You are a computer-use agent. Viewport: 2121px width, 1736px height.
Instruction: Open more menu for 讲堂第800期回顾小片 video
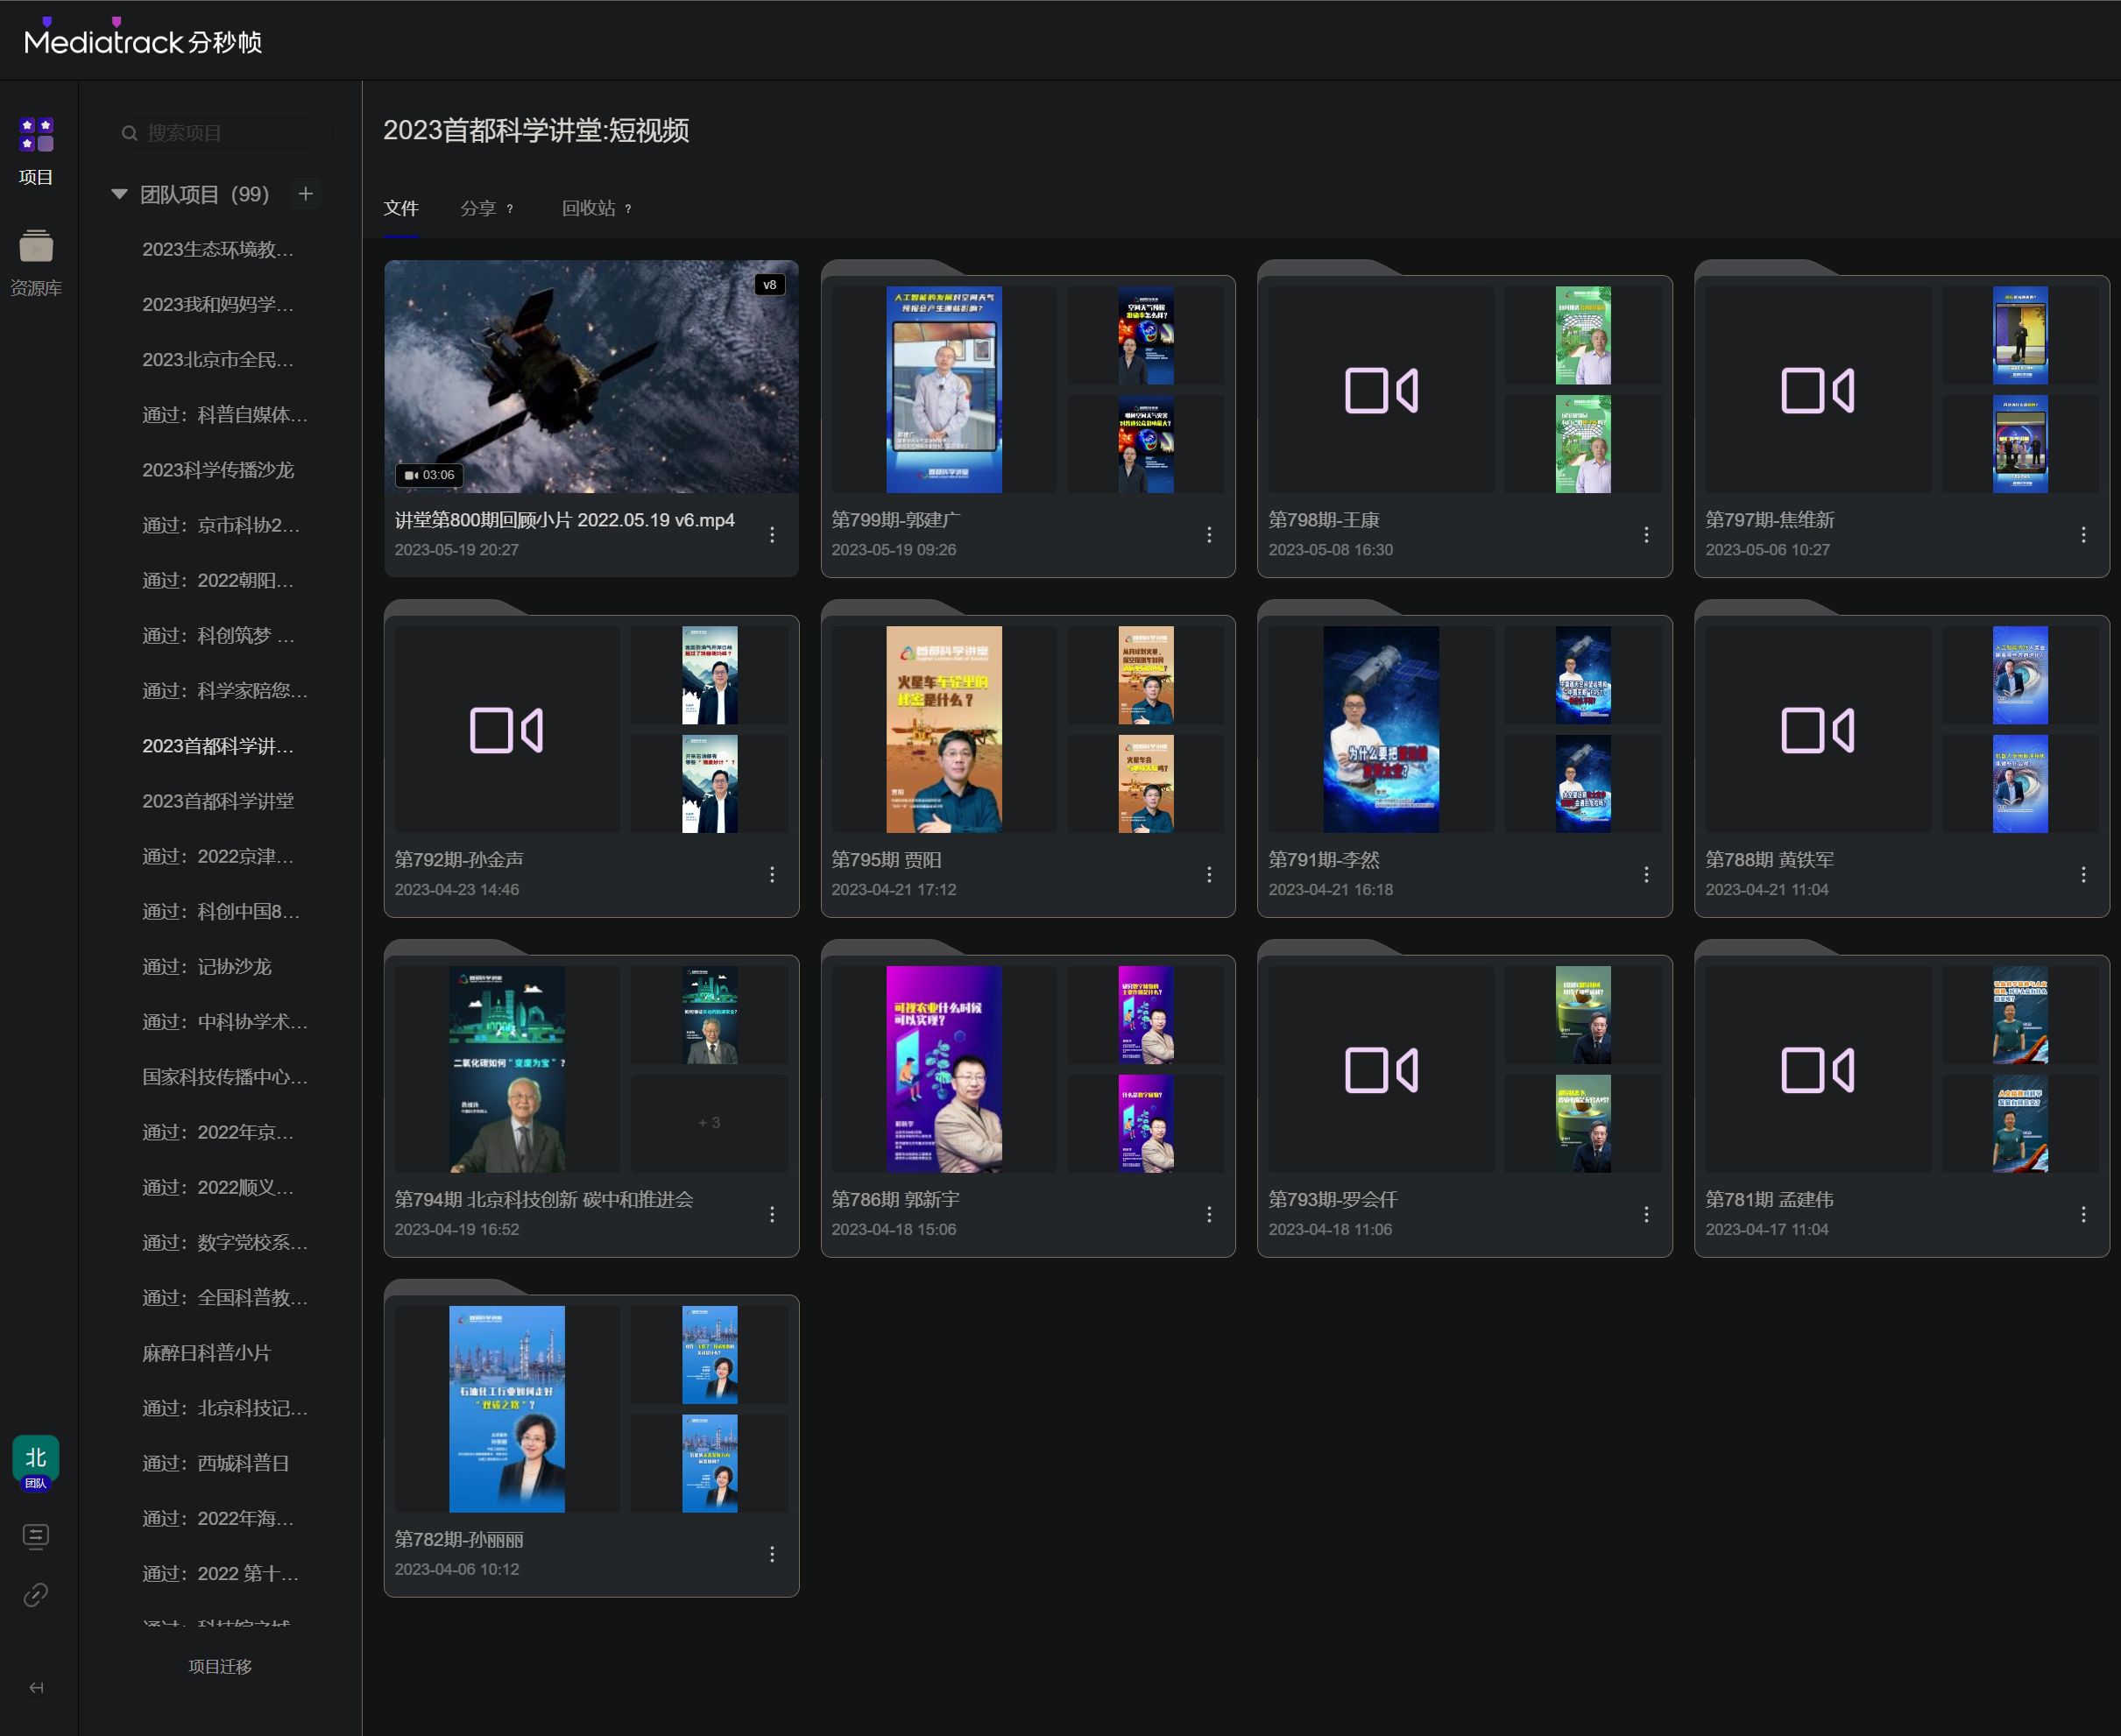pyautogui.click(x=772, y=535)
